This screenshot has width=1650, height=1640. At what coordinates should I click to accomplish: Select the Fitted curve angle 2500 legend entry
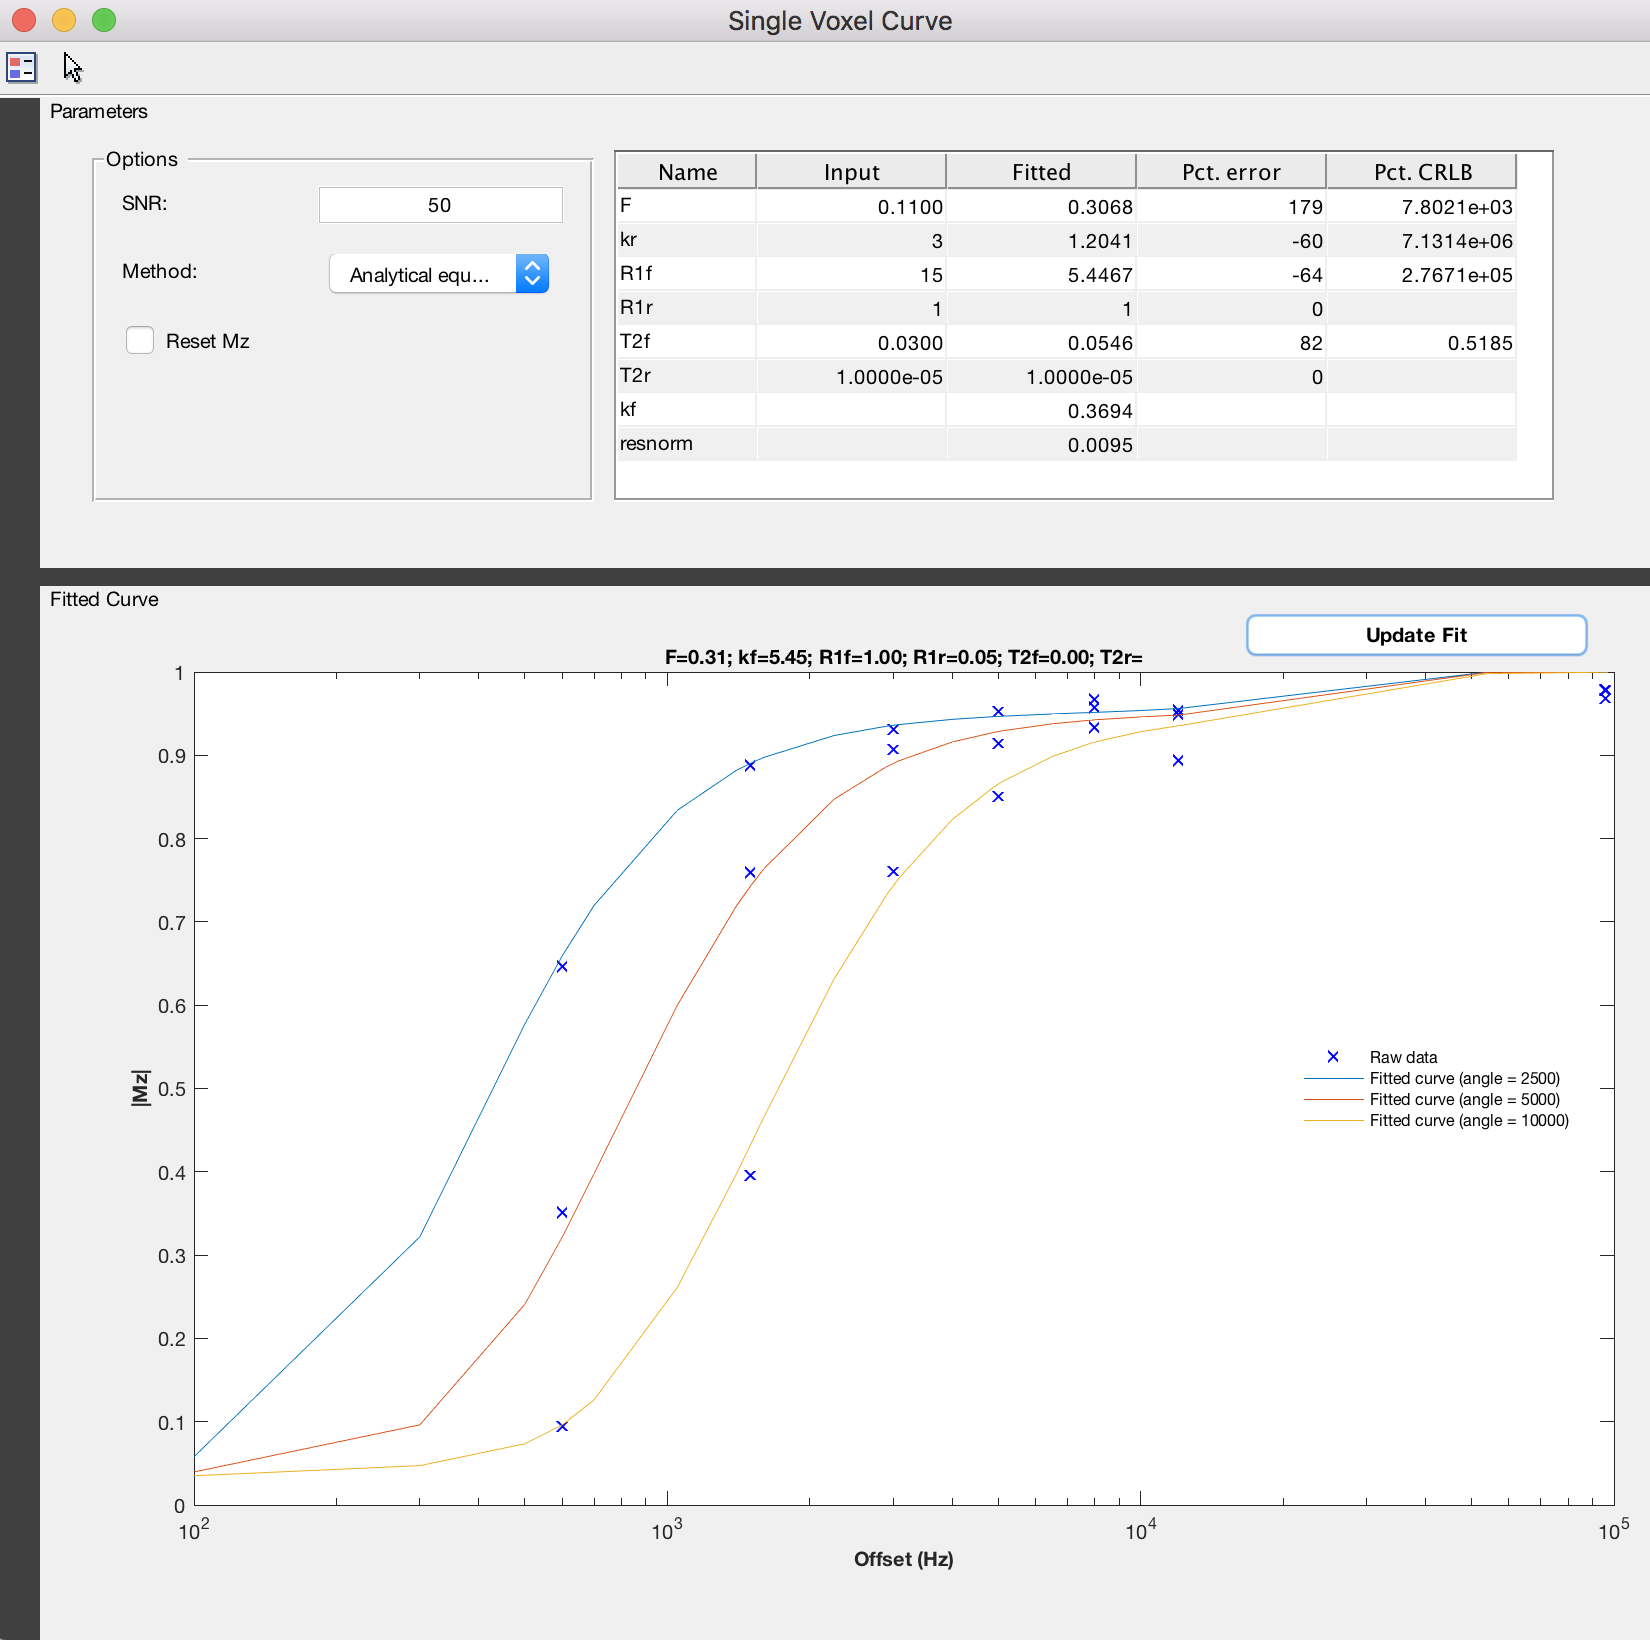[x=1463, y=1078]
